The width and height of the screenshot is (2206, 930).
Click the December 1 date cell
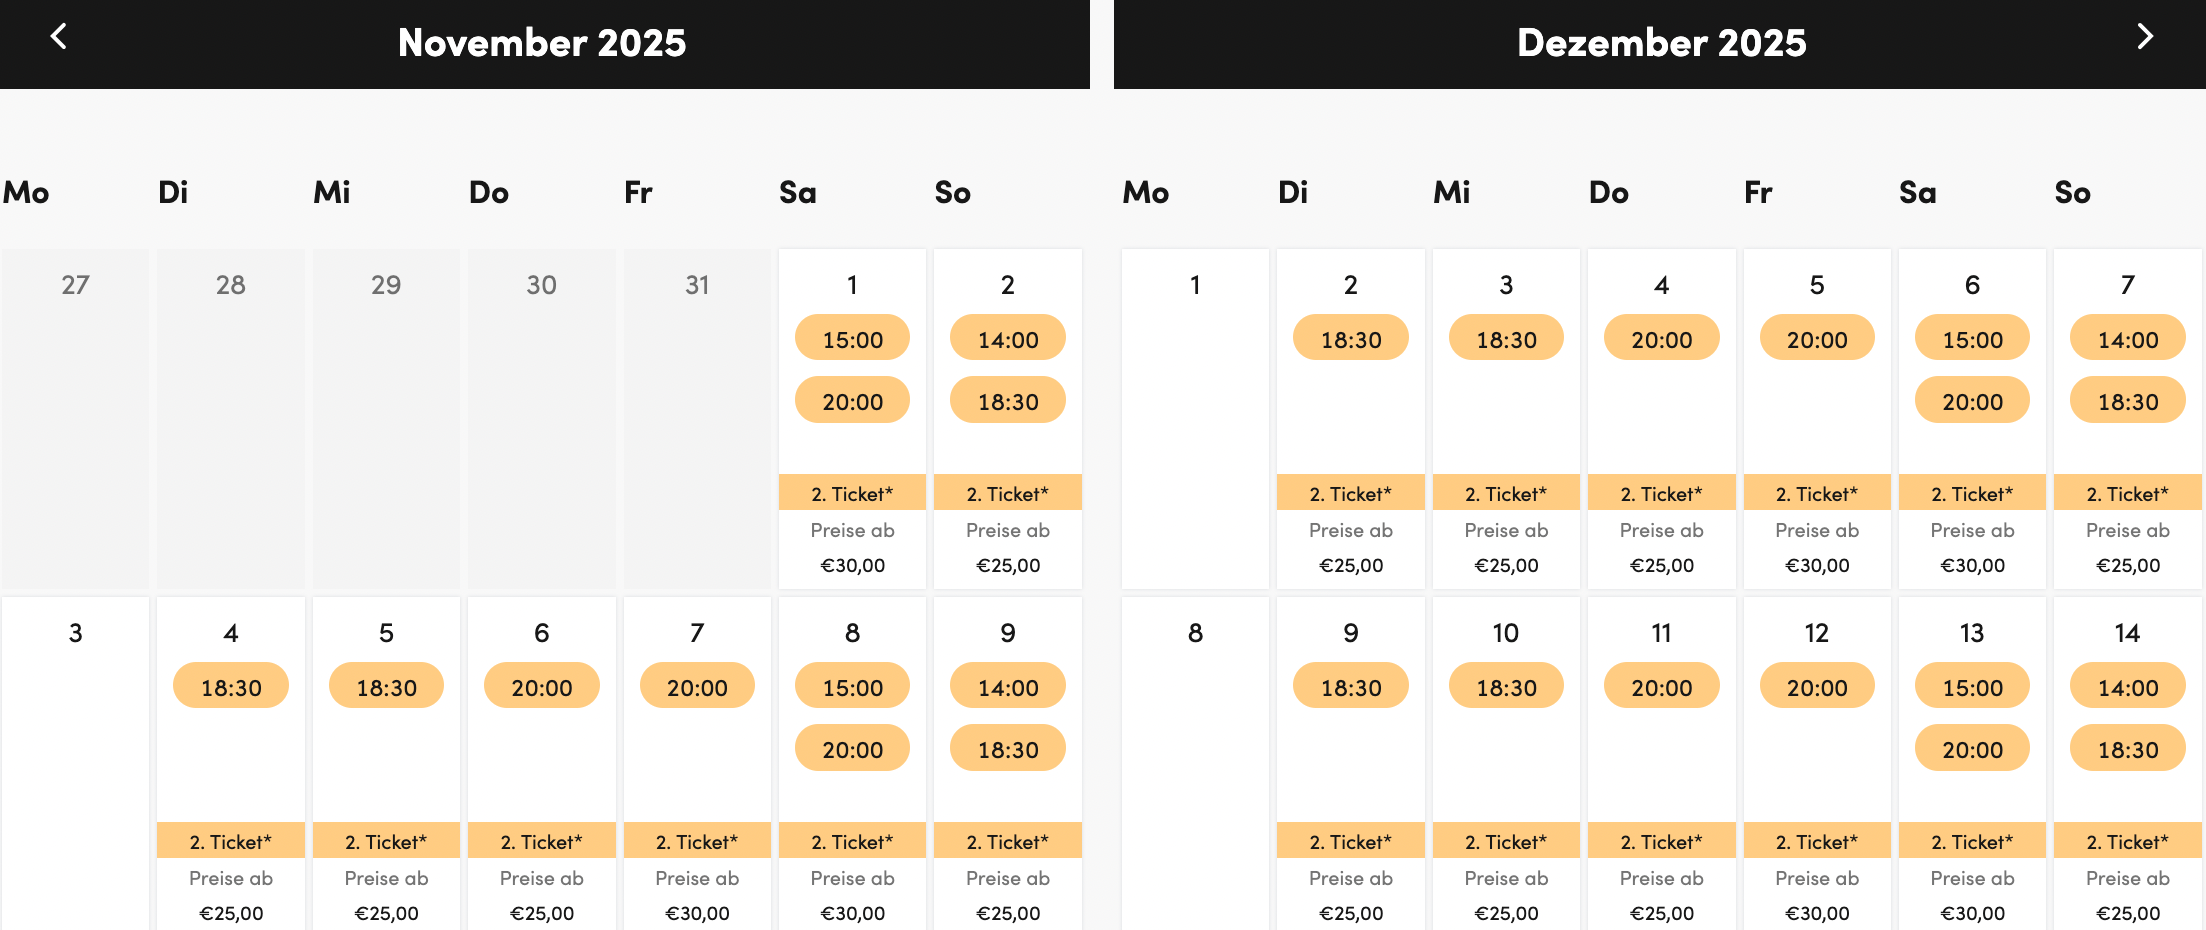1195,418
